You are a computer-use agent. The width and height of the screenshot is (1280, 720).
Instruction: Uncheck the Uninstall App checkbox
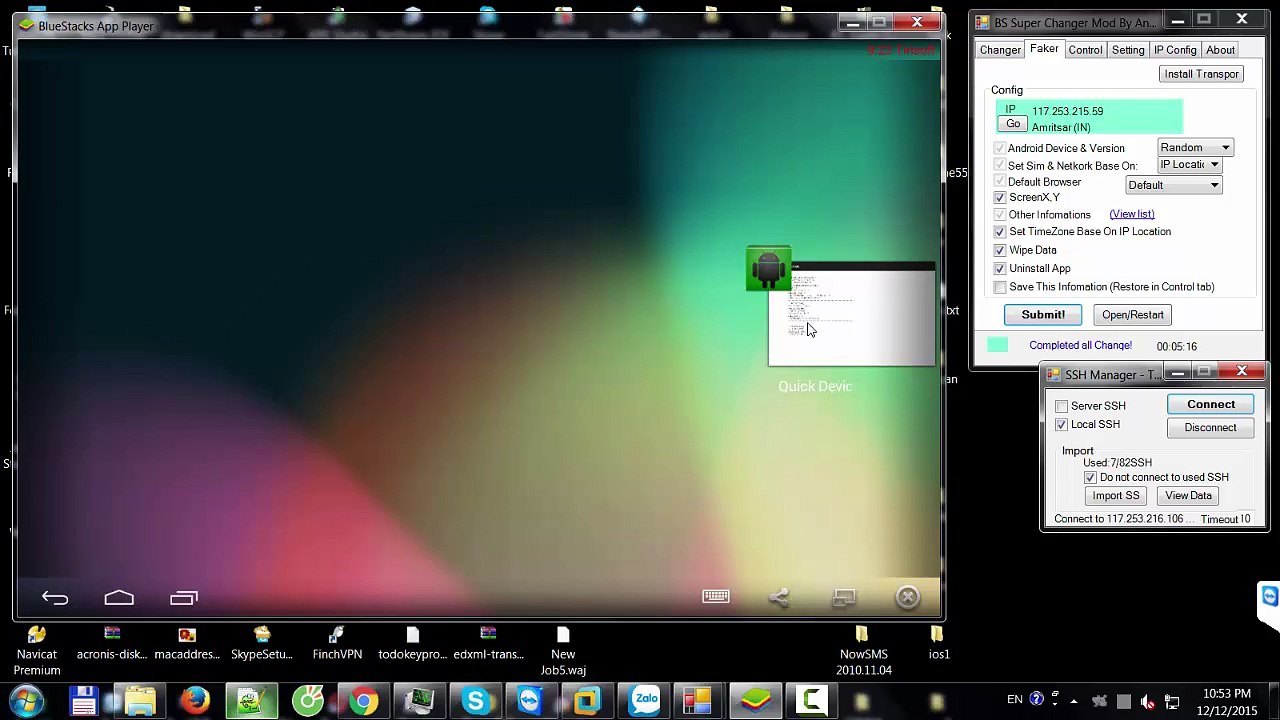pos(1000,269)
